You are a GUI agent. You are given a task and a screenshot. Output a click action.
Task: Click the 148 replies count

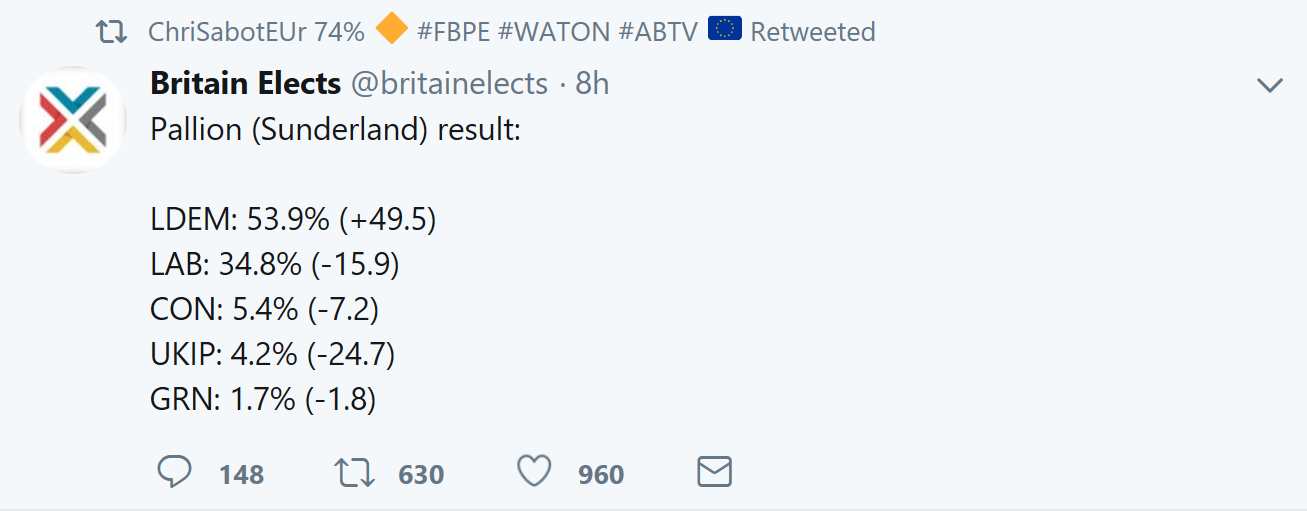tap(241, 474)
